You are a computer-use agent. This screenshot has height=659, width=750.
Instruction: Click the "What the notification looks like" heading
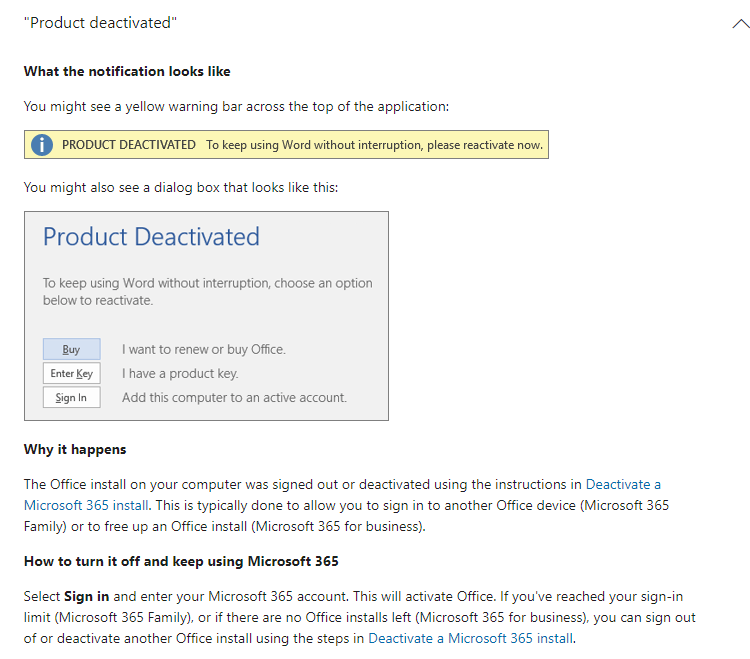[127, 71]
